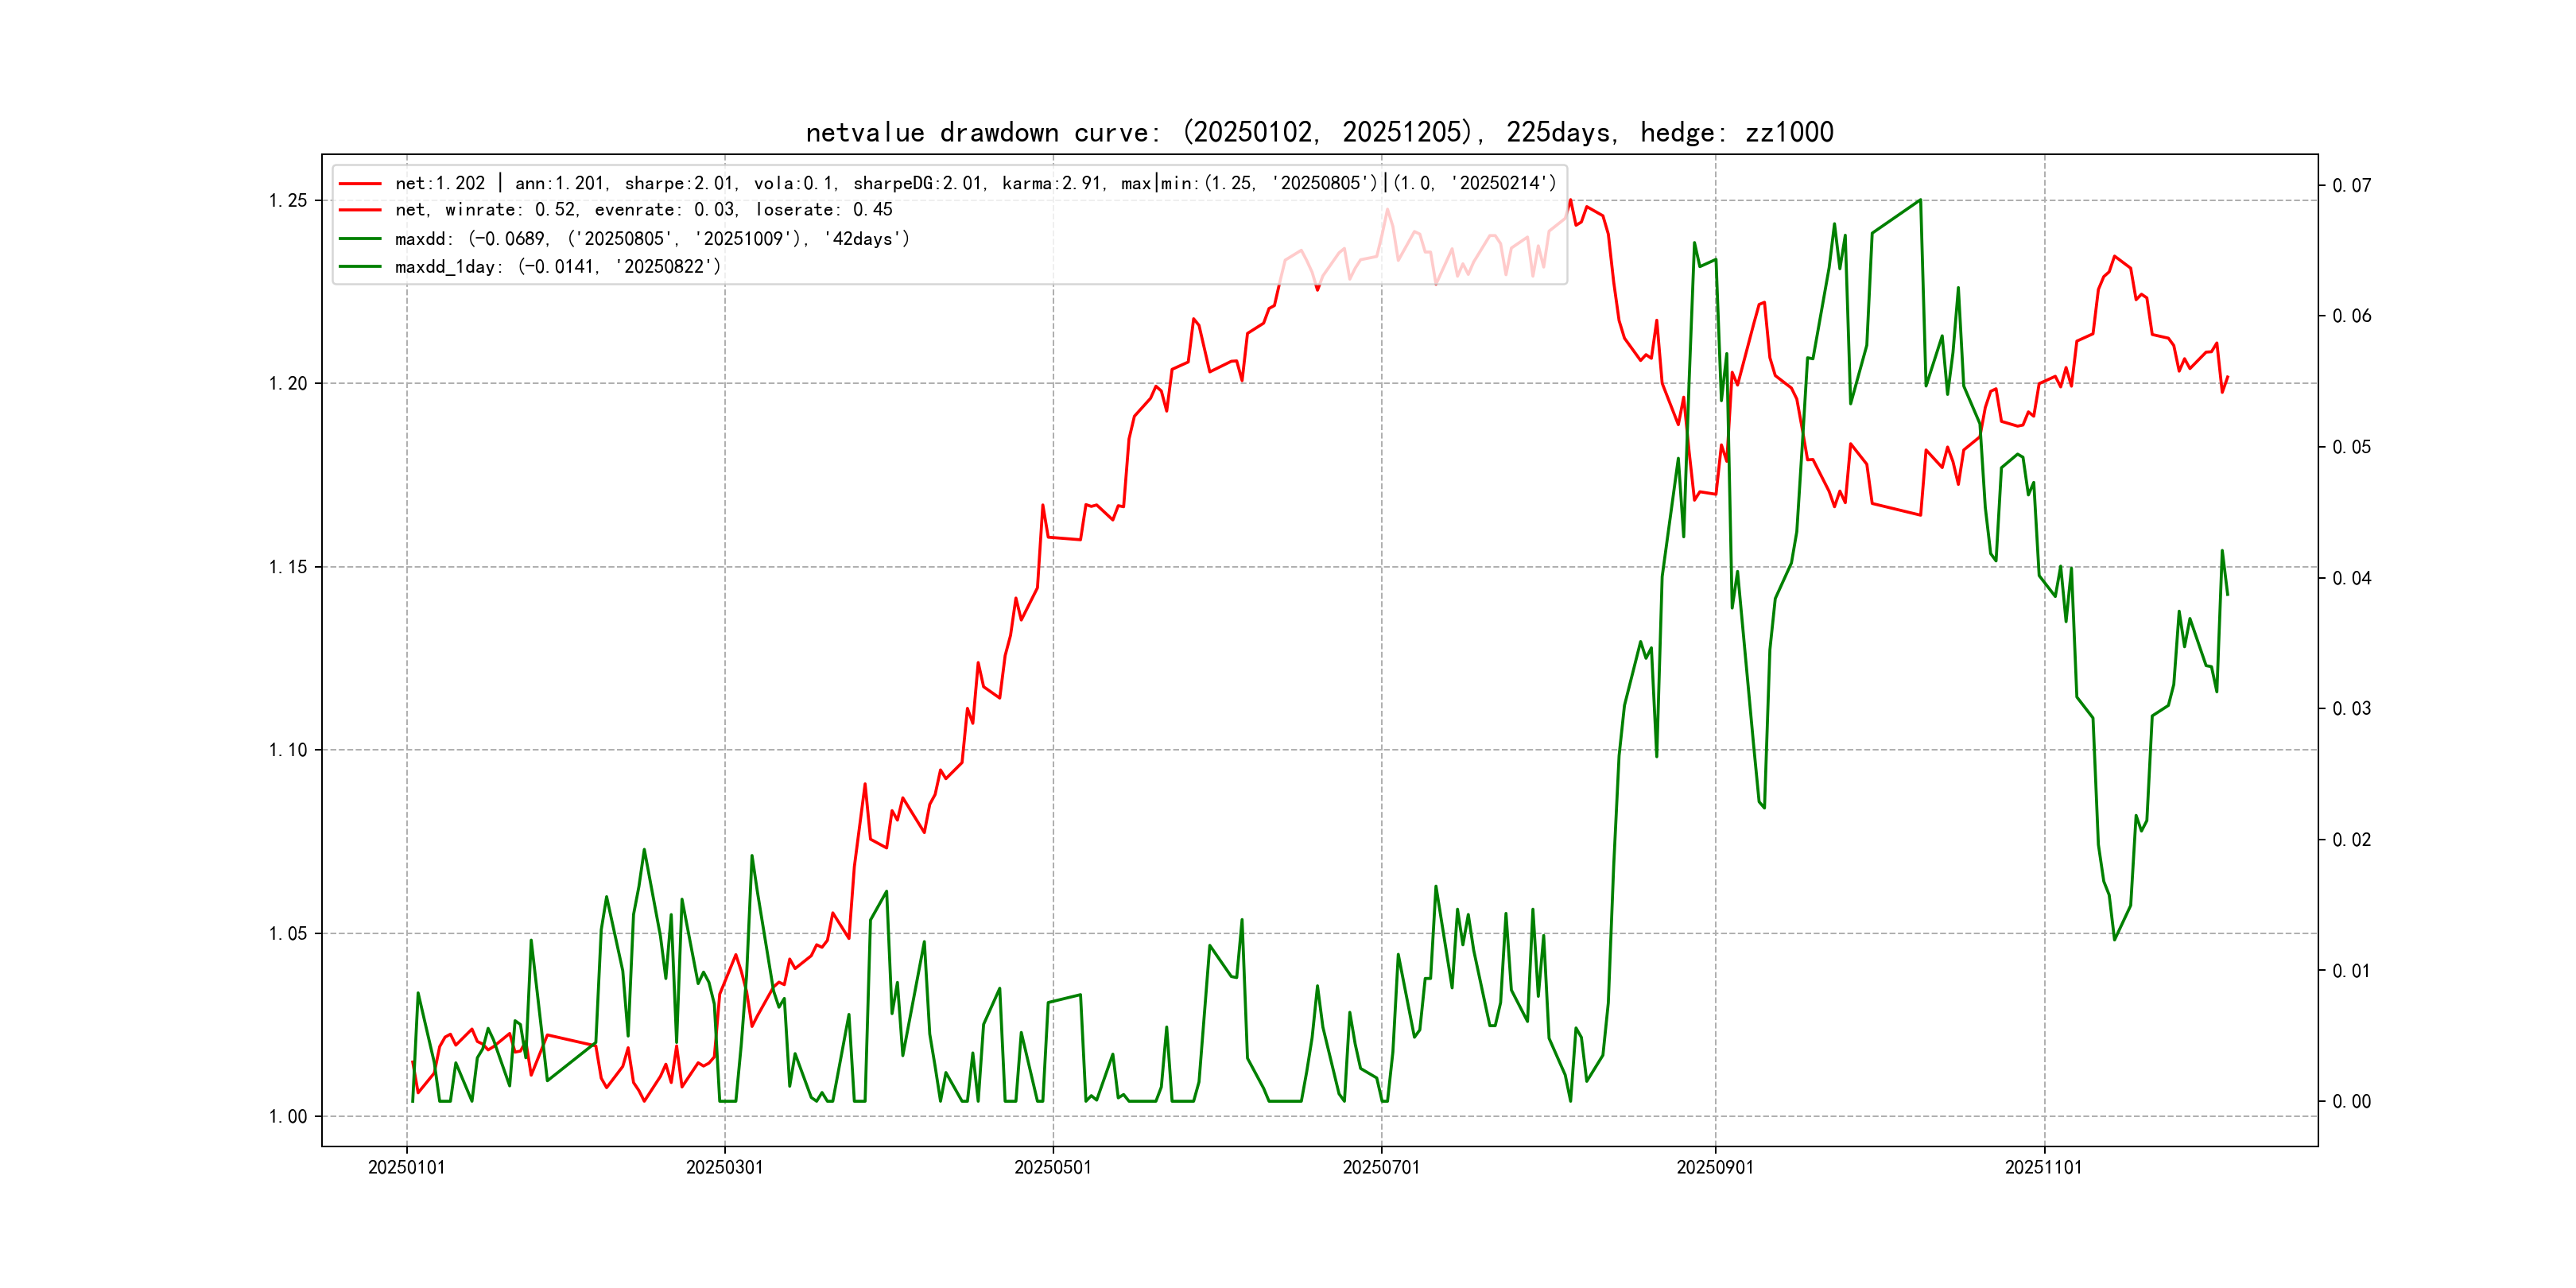This screenshot has height=1288, width=2576.
Task: Click x-axis label 20250501
Action: (1052, 1168)
